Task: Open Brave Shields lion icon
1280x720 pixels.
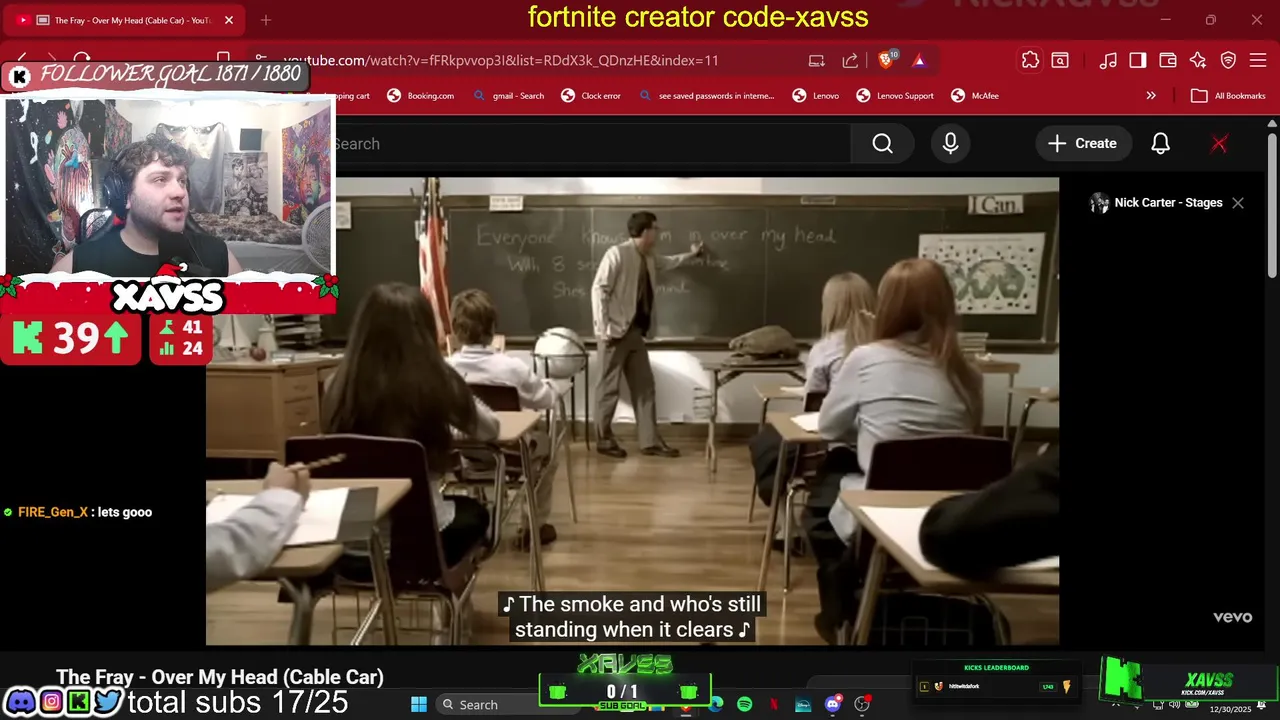Action: (x=886, y=60)
